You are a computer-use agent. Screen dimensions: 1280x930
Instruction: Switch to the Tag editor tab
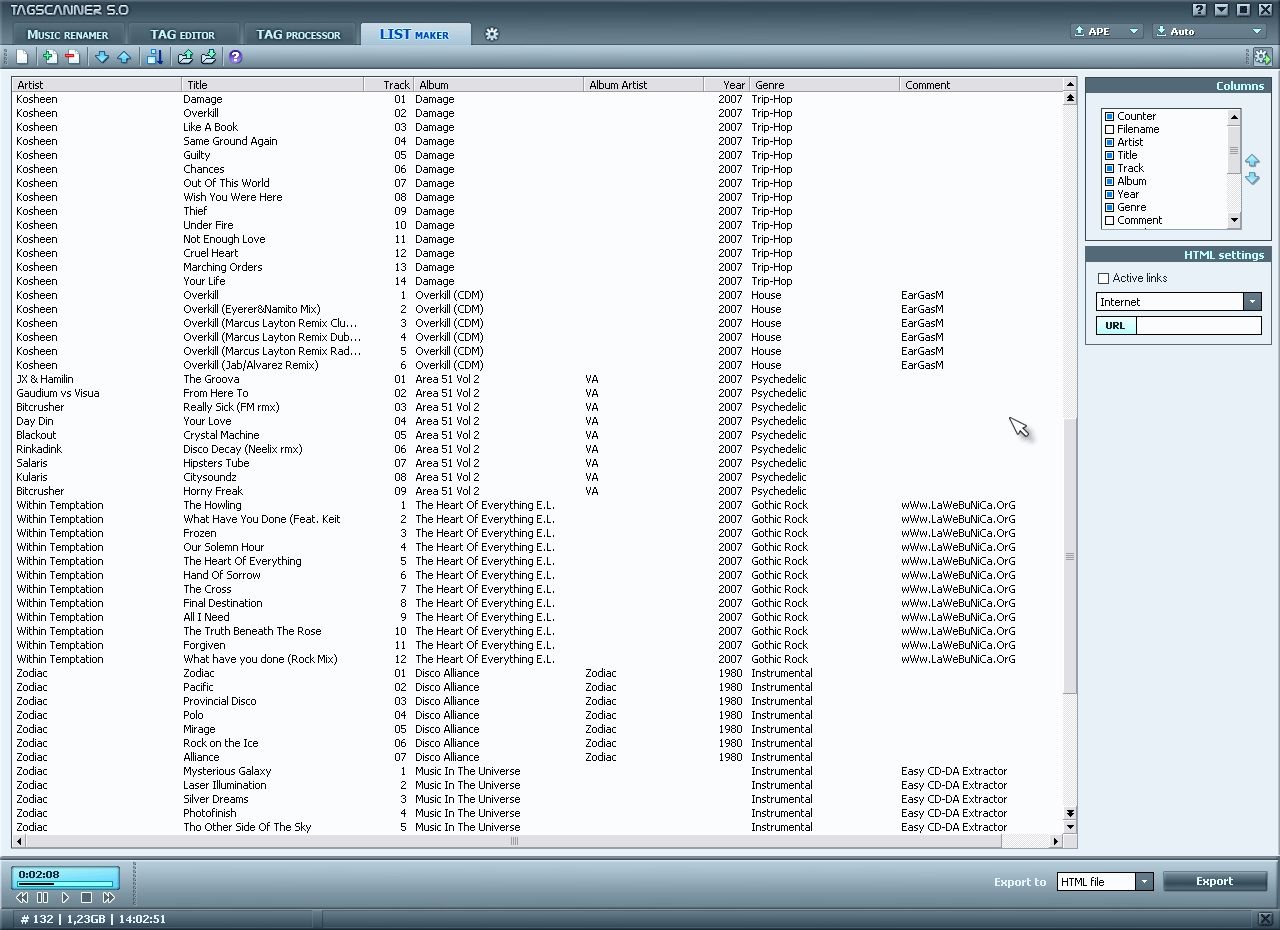click(x=183, y=34)
